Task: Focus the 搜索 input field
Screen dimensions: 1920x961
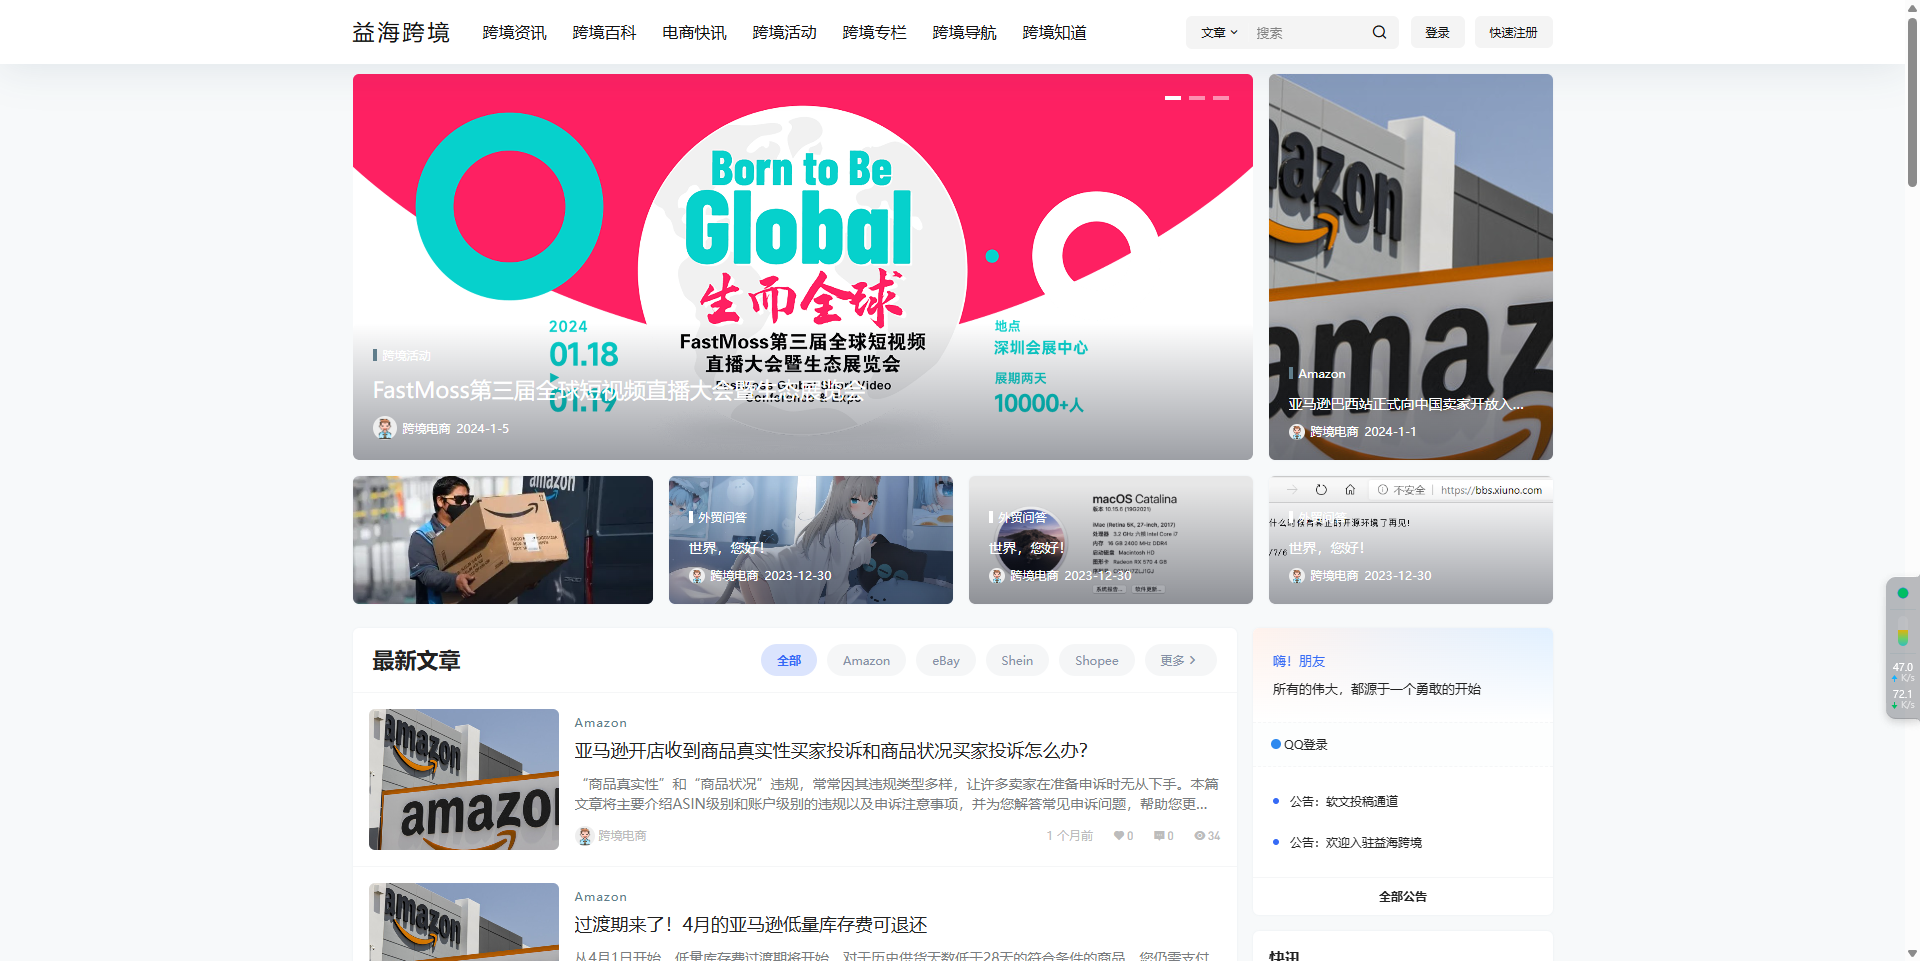Action: 1308,32
